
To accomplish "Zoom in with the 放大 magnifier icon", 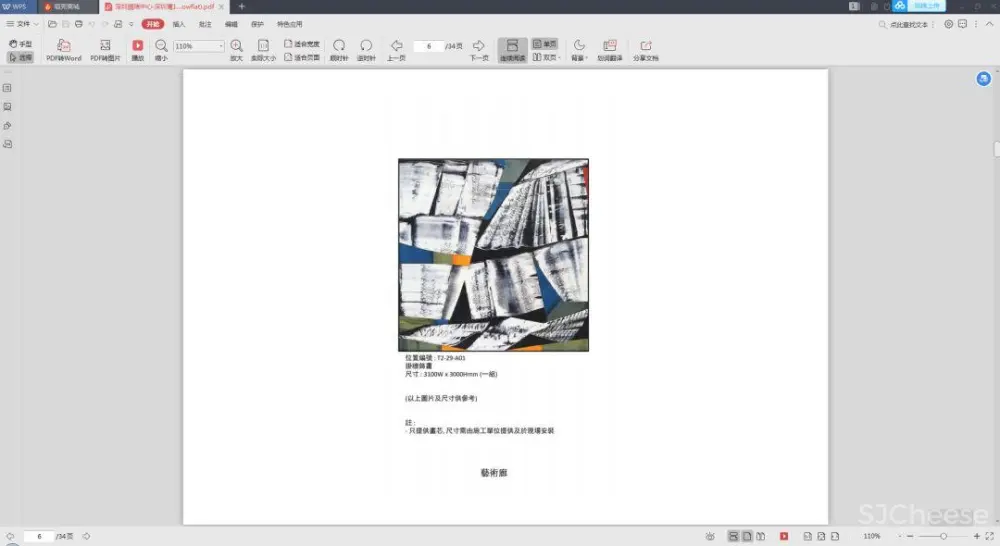I will pyautogui.click(x=236, y=46).
